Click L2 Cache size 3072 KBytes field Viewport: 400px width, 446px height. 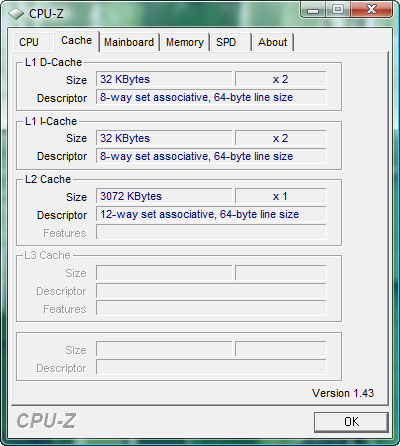pyautogui.click(x=164, y=196)
